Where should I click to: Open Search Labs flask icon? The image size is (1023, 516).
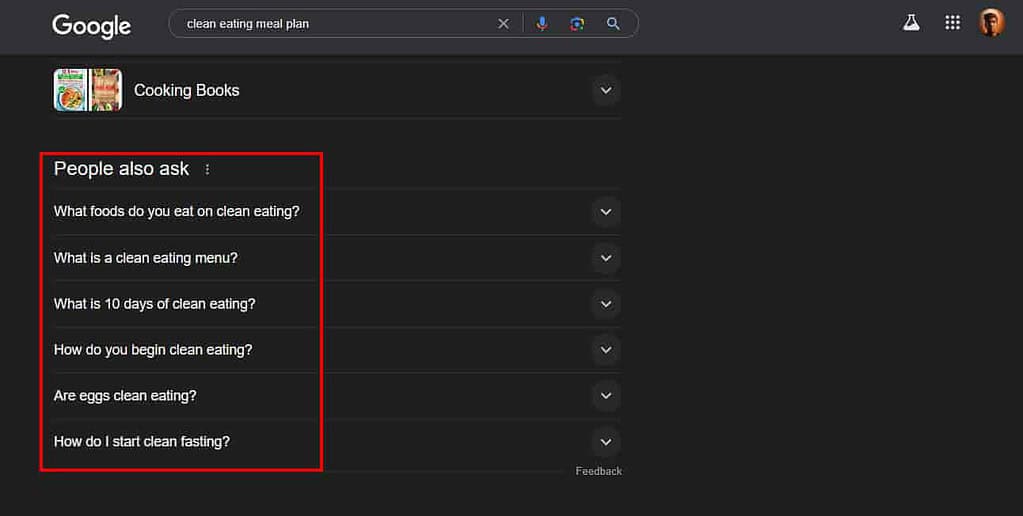coord(911,23)
